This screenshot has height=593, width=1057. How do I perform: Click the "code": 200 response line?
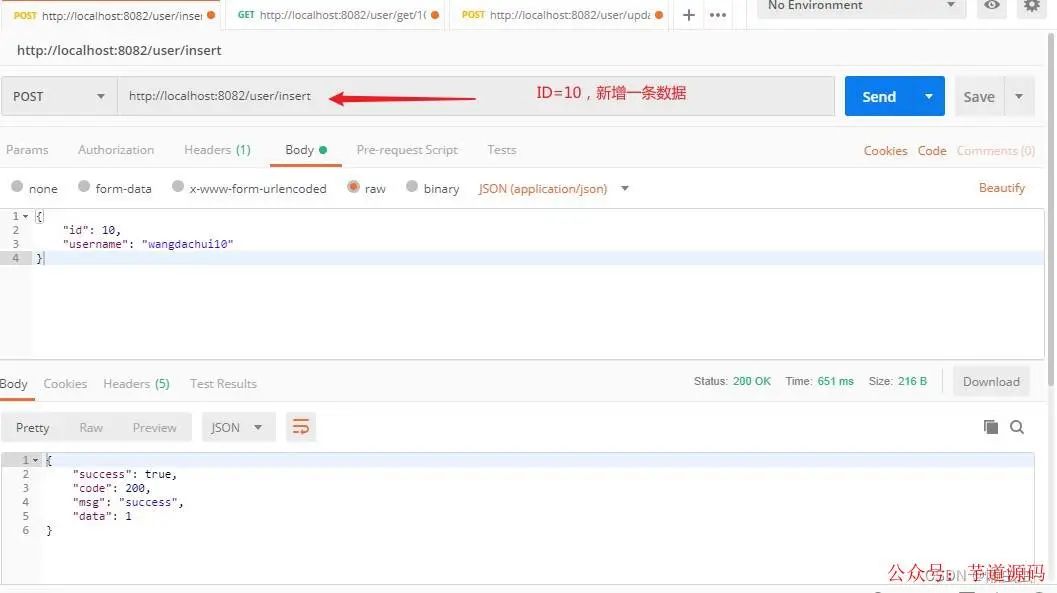[111, 488]
